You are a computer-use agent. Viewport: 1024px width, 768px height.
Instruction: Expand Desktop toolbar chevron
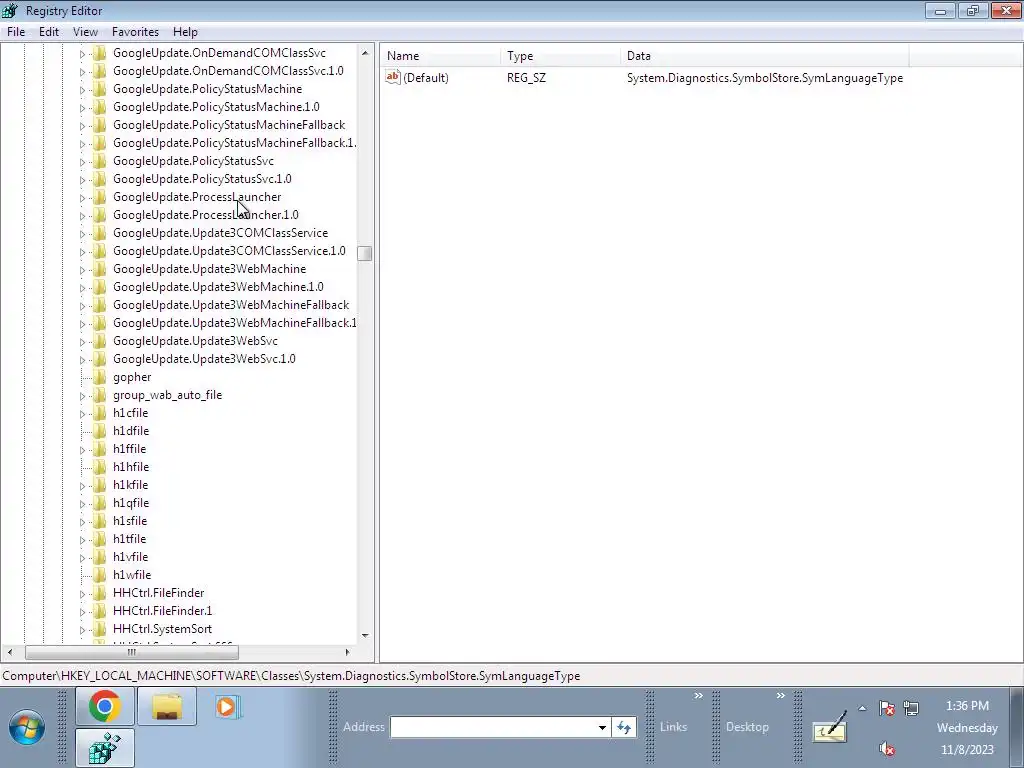click(x=780, y=696)
